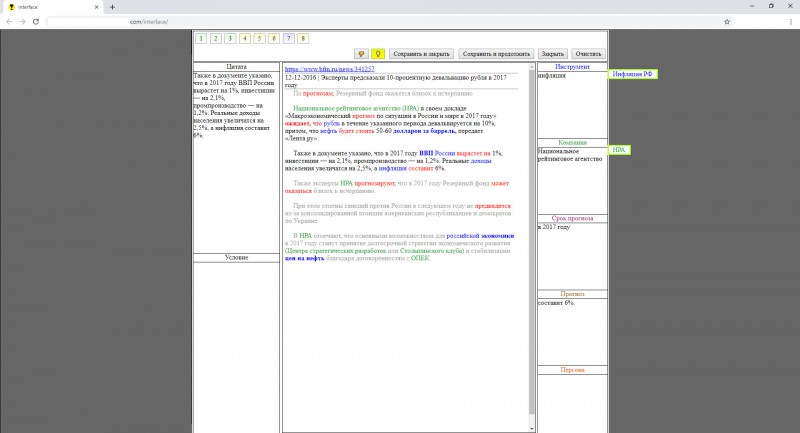Click into the Цитата text field
800x433 pixels.
pyautogui.click(x=236, y=162)
